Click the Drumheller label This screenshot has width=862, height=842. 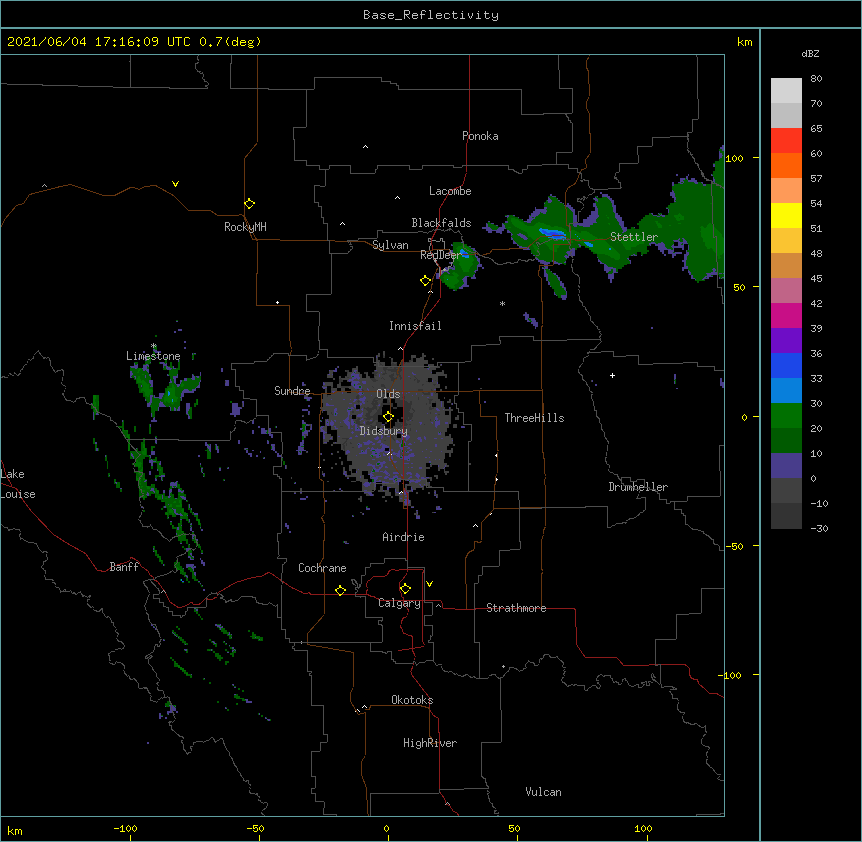coord(638,487)
